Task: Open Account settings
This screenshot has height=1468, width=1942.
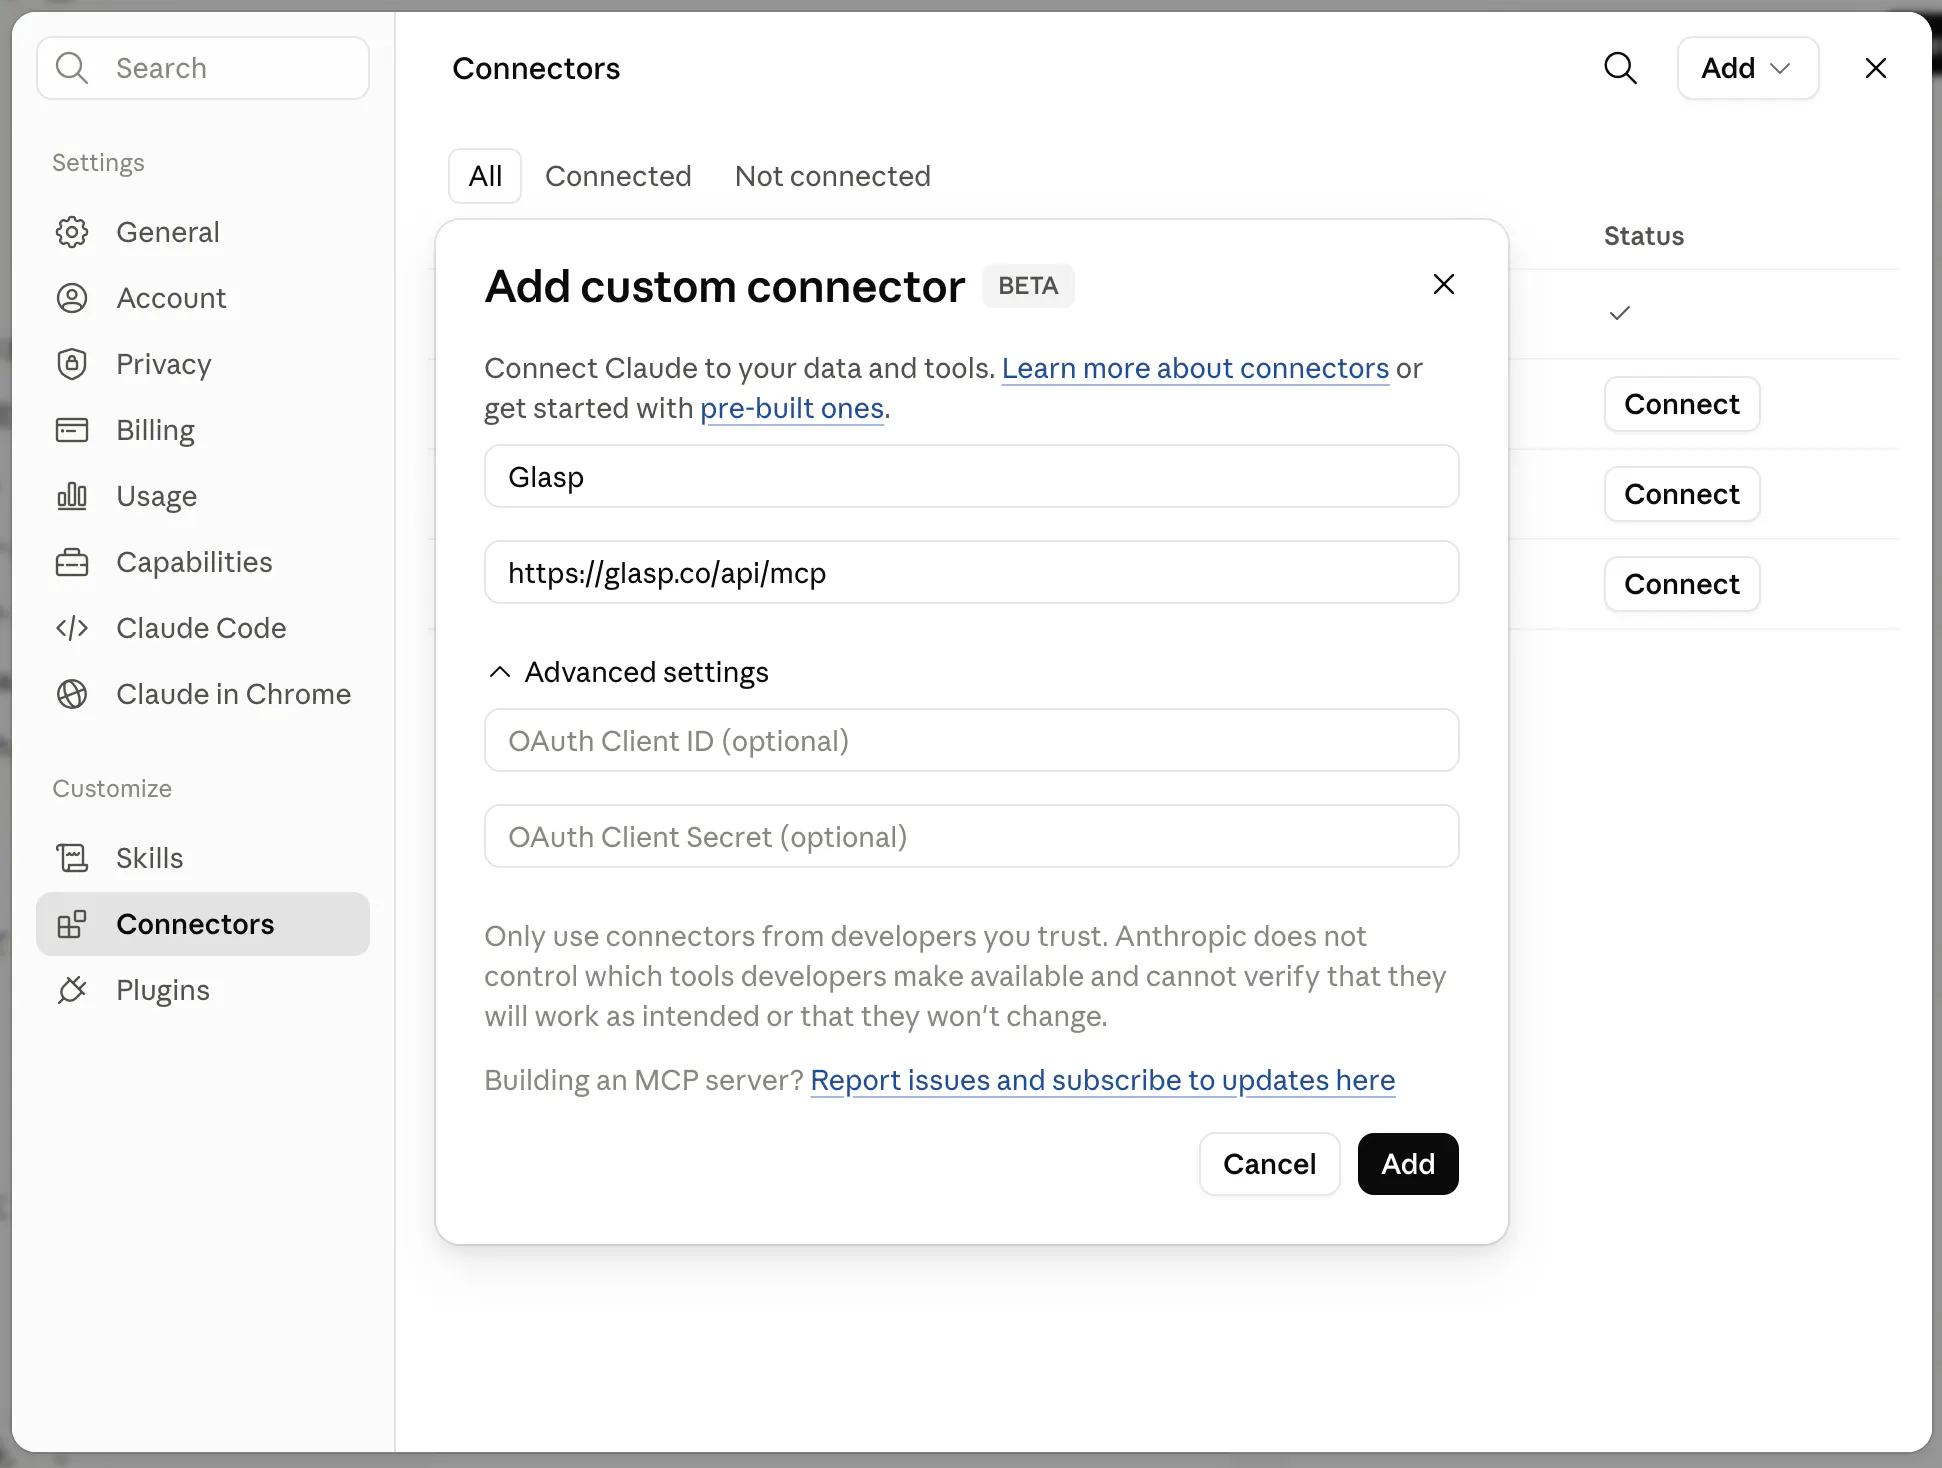Action: (x=203, y=298)
